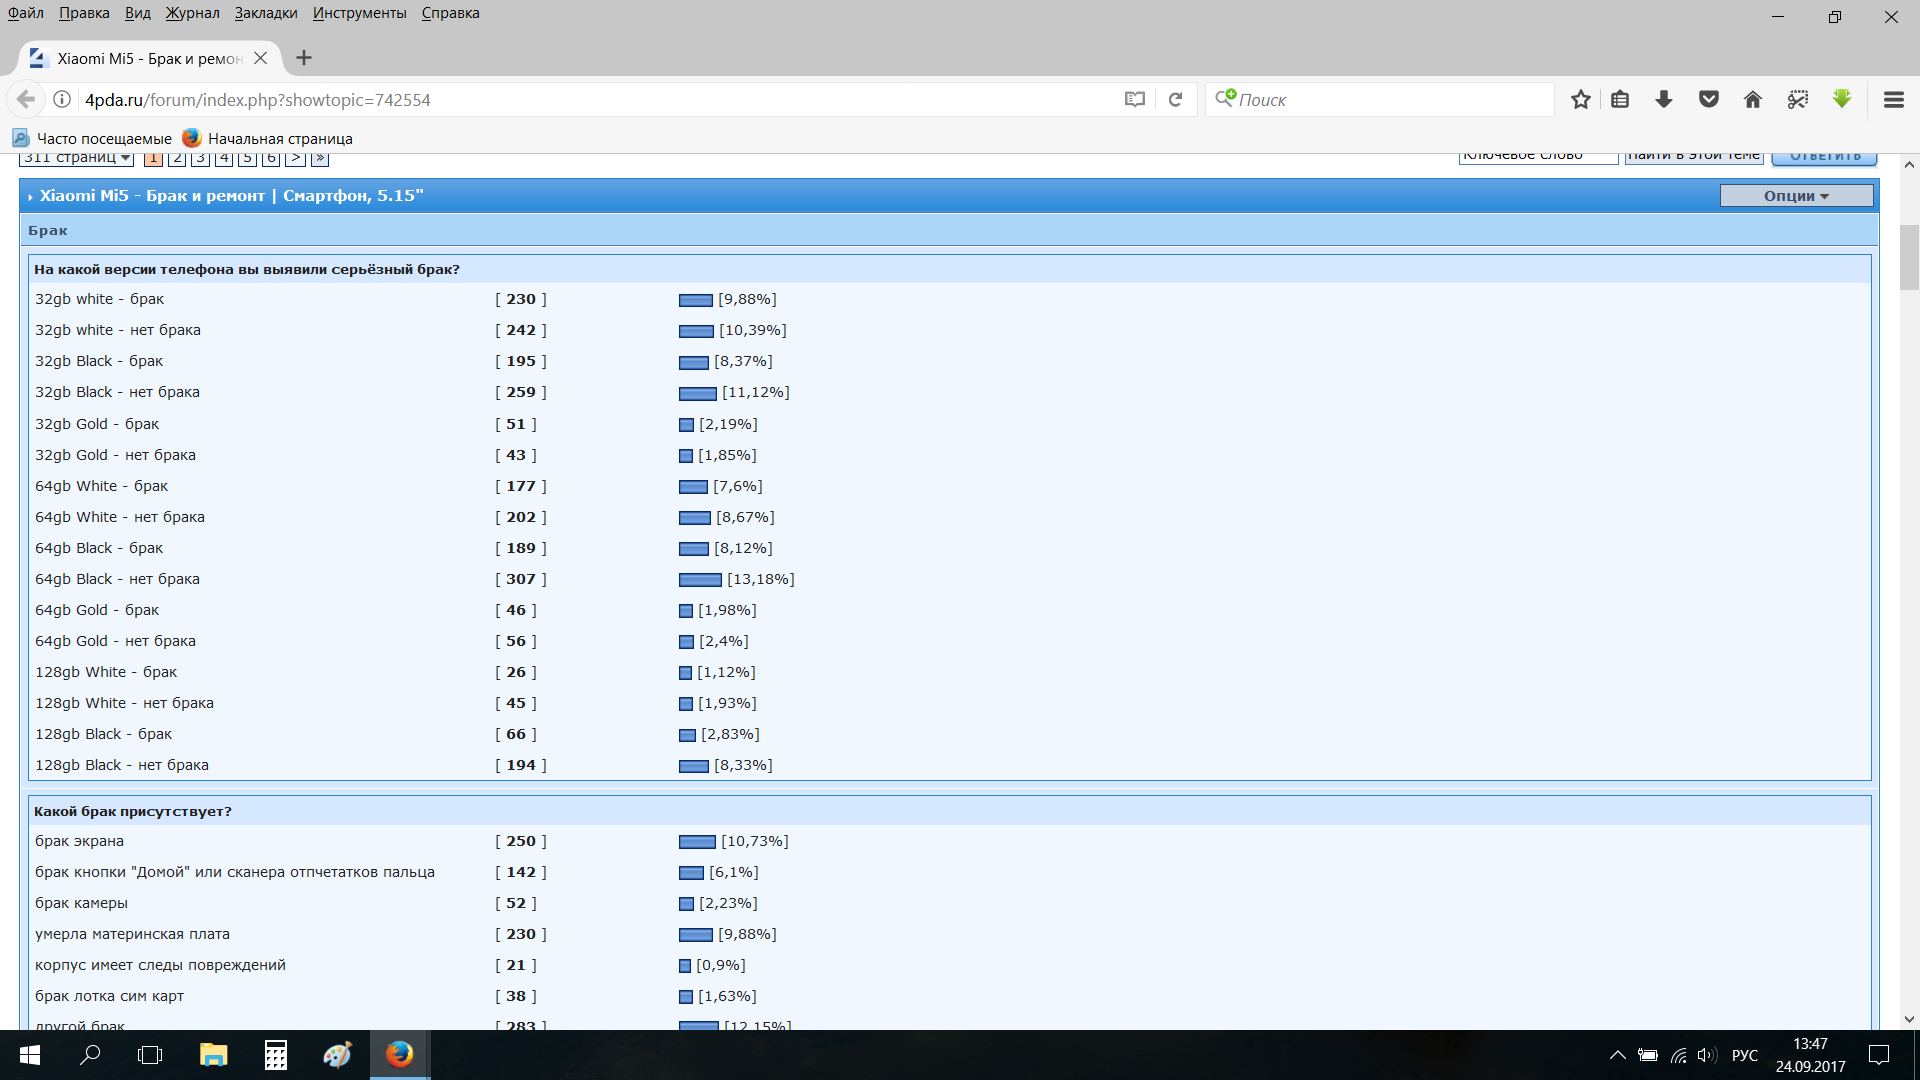Screen dimensions: 1920x1080
Task: Open the Правка menu
Action: (84, 13)
